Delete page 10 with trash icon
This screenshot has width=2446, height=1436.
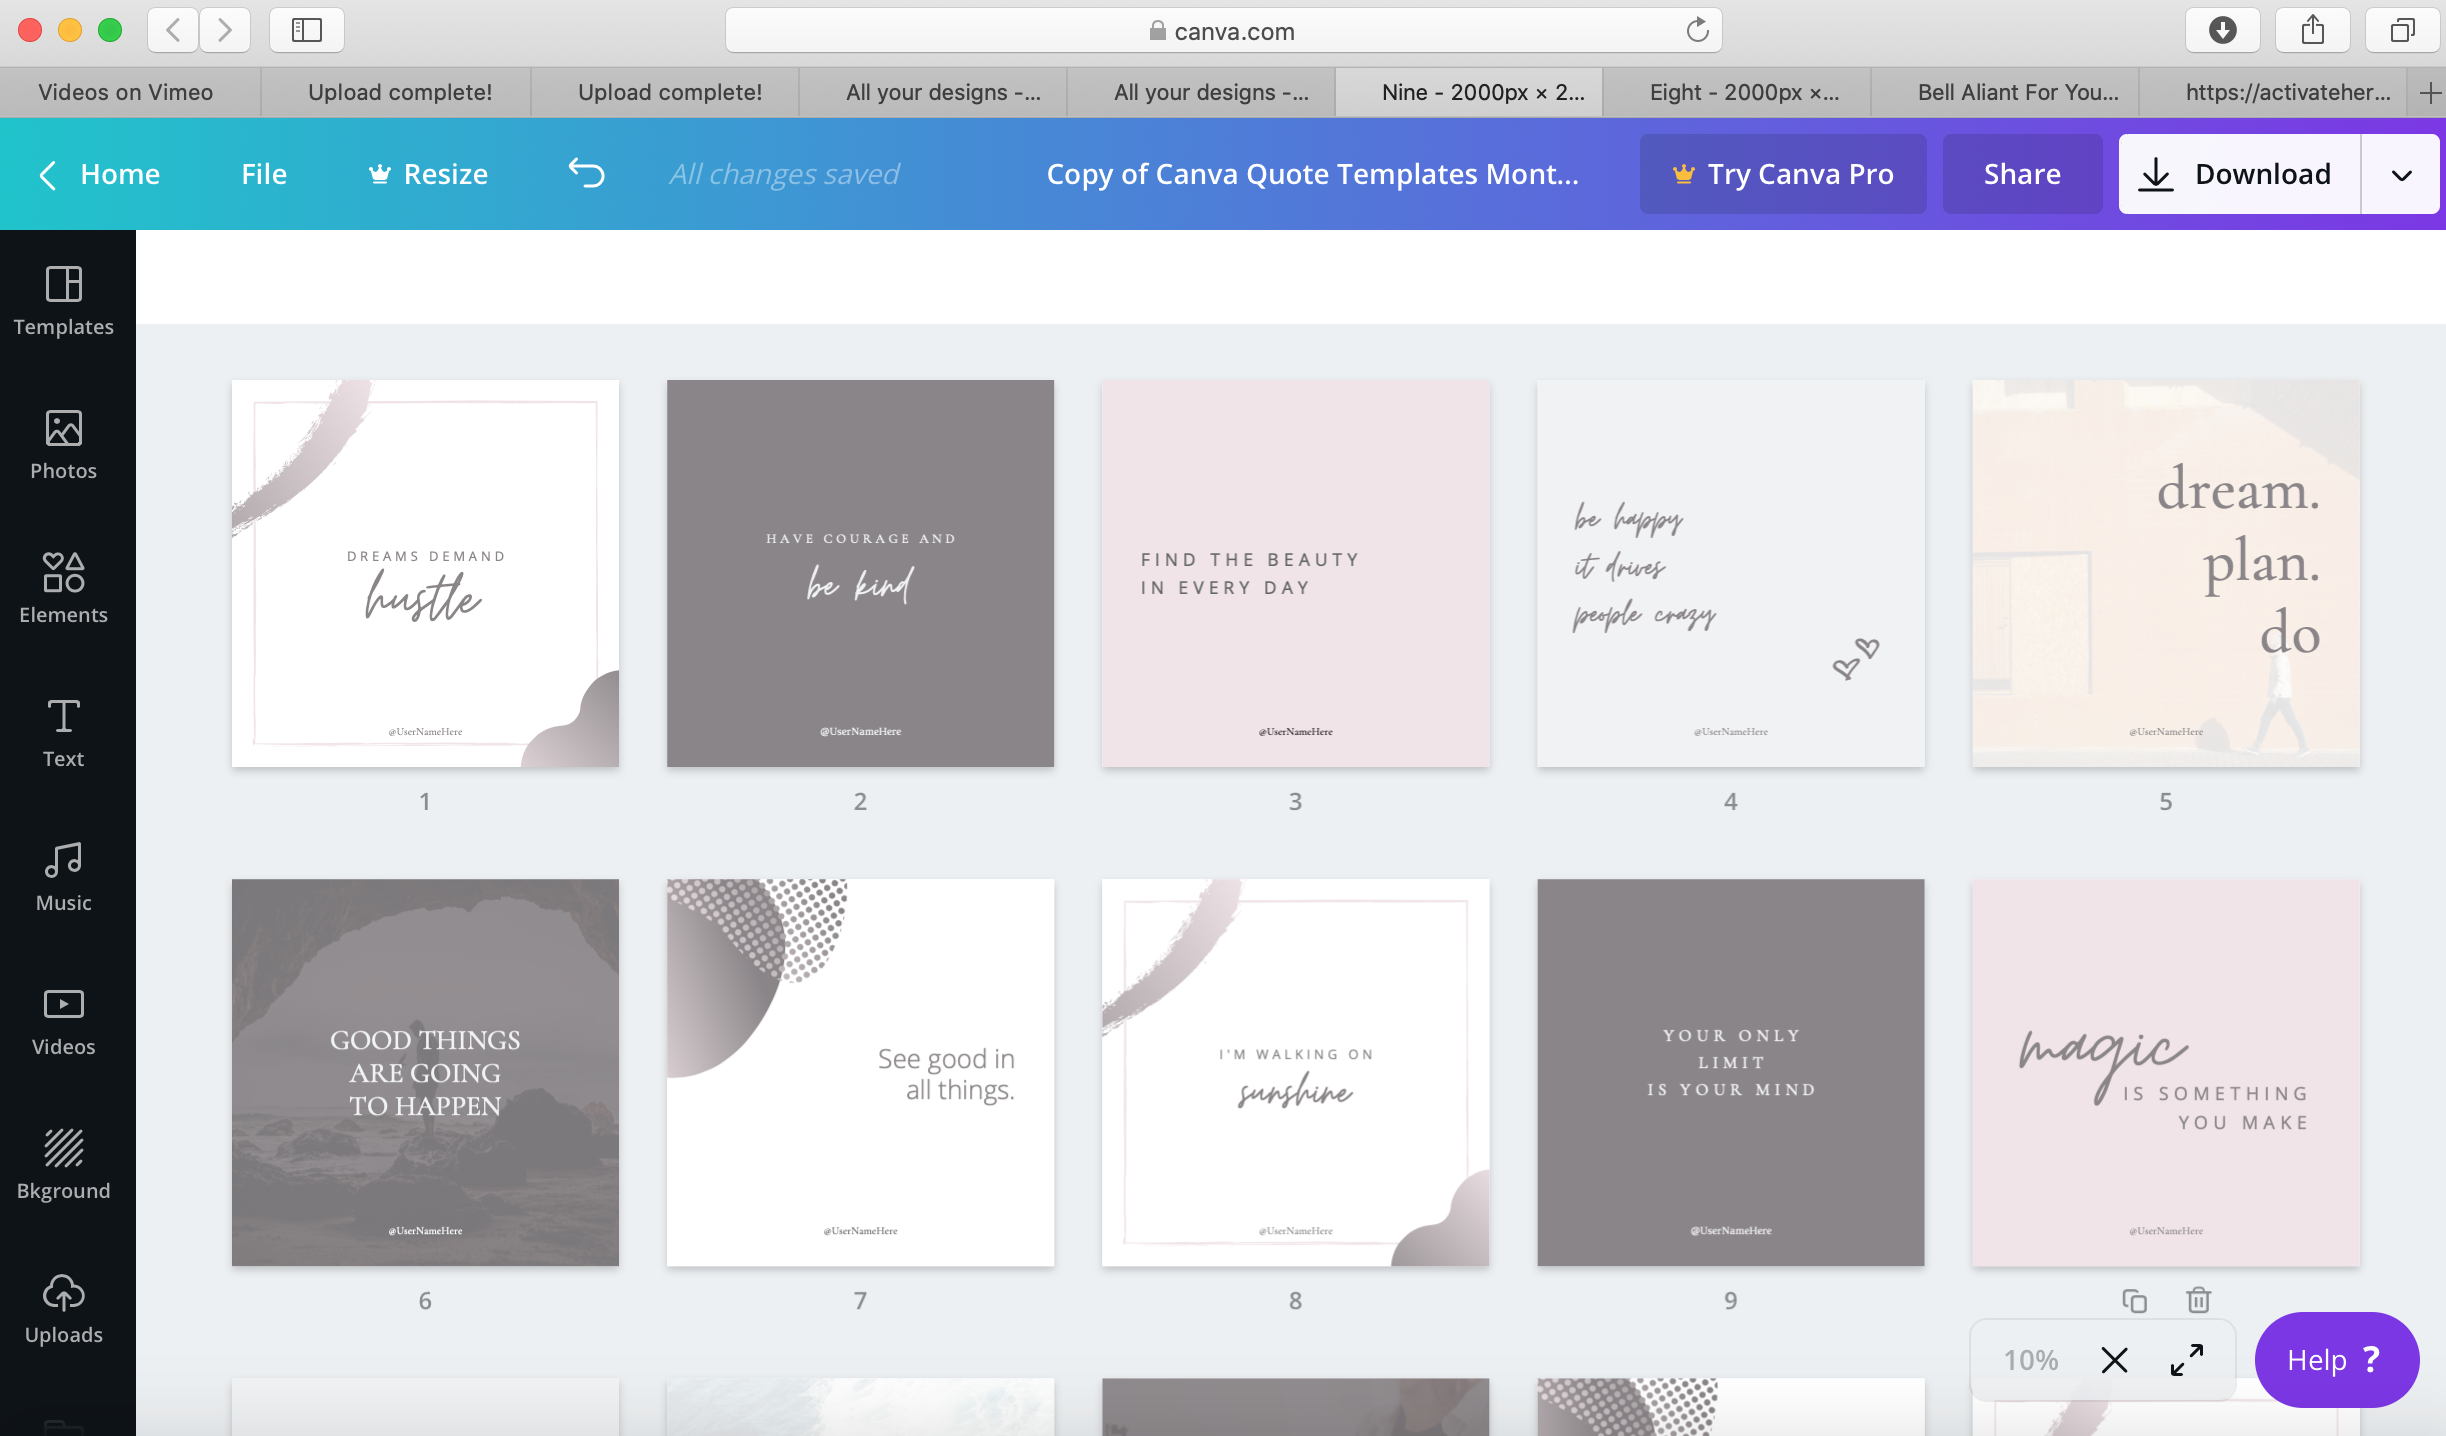tap(2198, 1300)
